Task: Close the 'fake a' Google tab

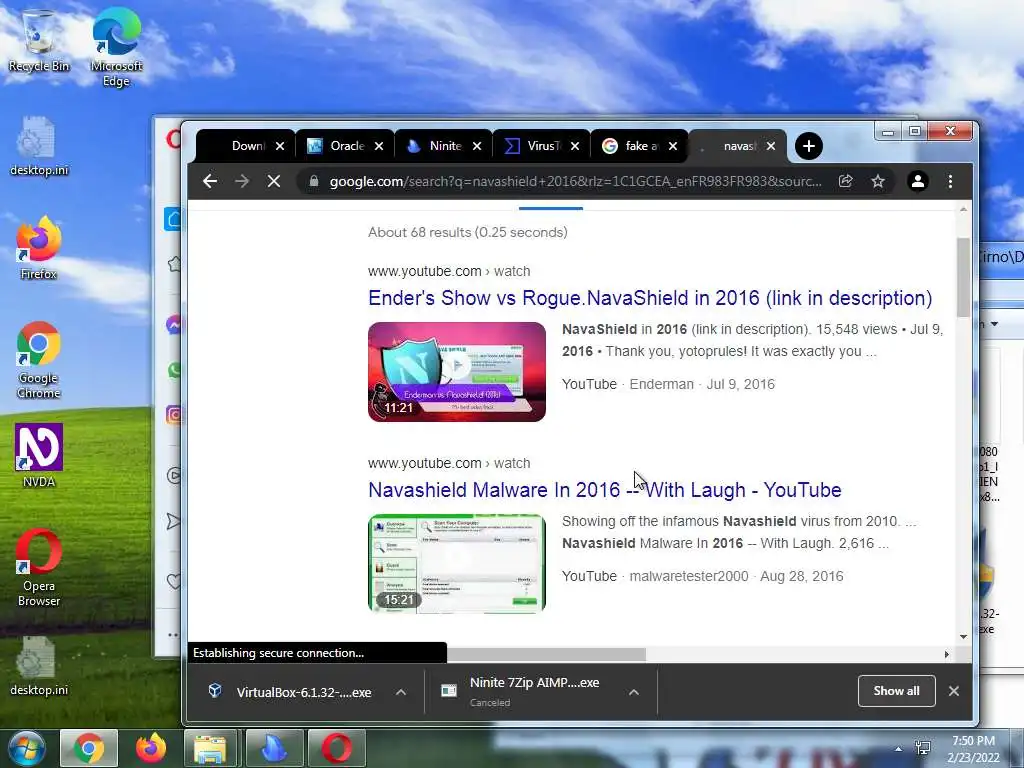Action: [x=673, y=146]
